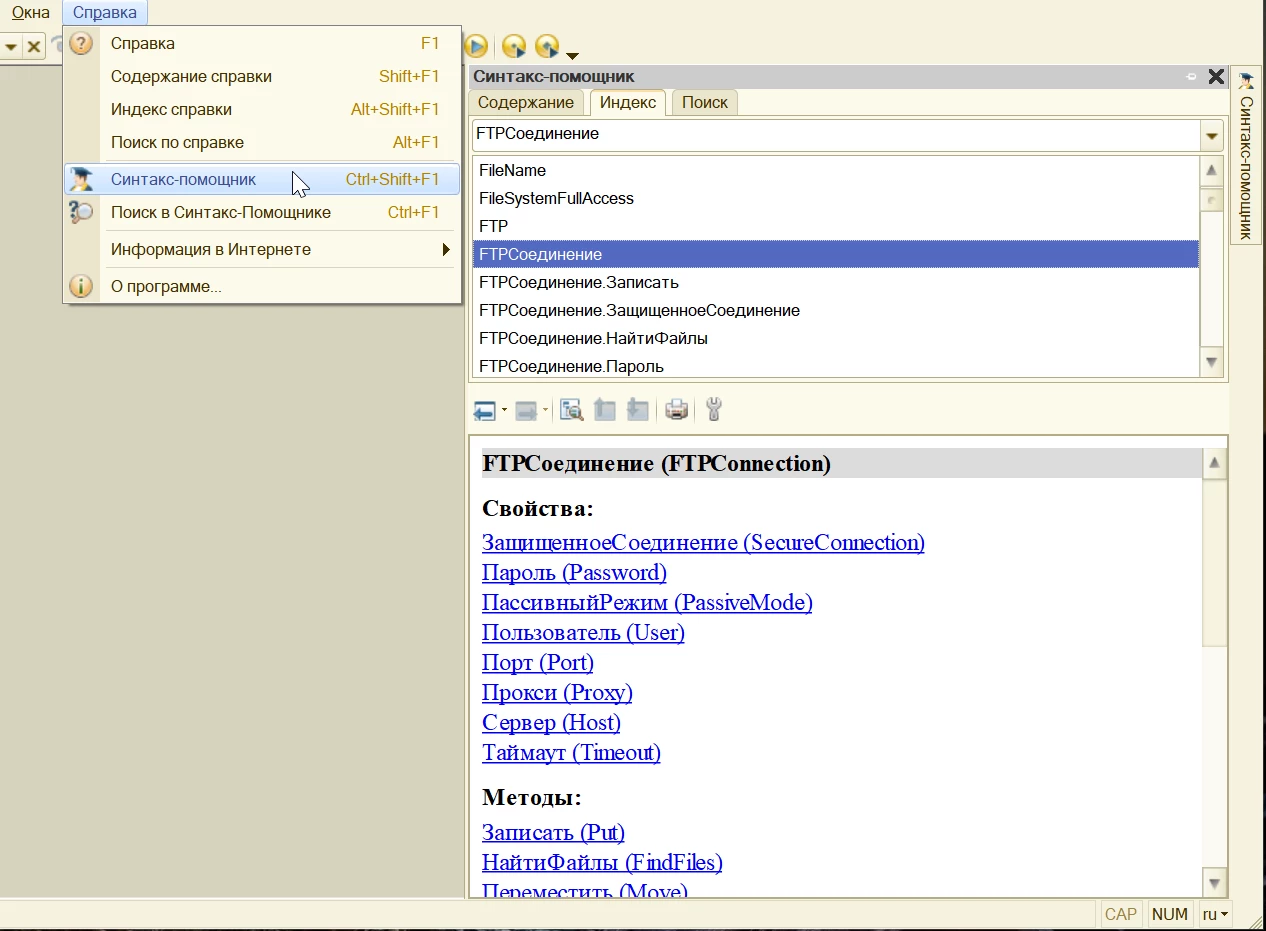
Task: Switch to the Поиск tab
Action: (705, 102)
